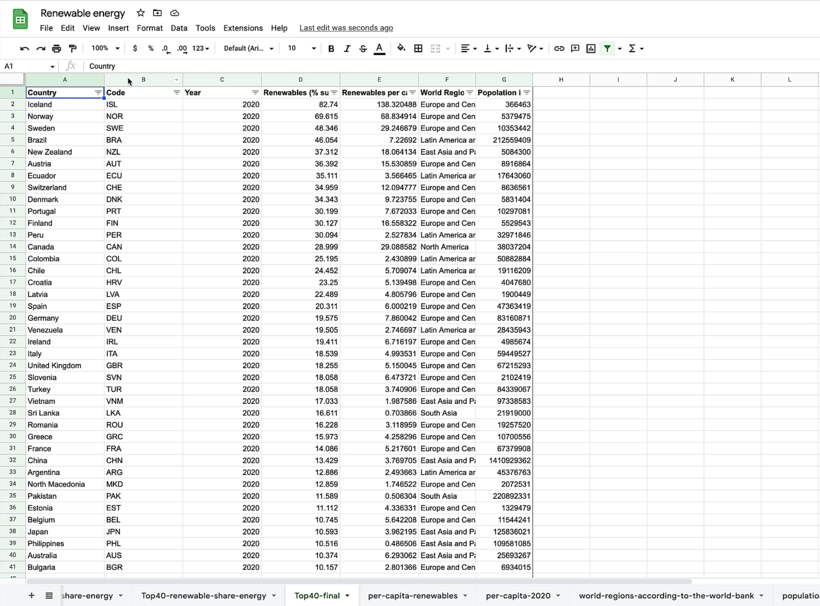Select the North Macedonia cell

[65, 484]
